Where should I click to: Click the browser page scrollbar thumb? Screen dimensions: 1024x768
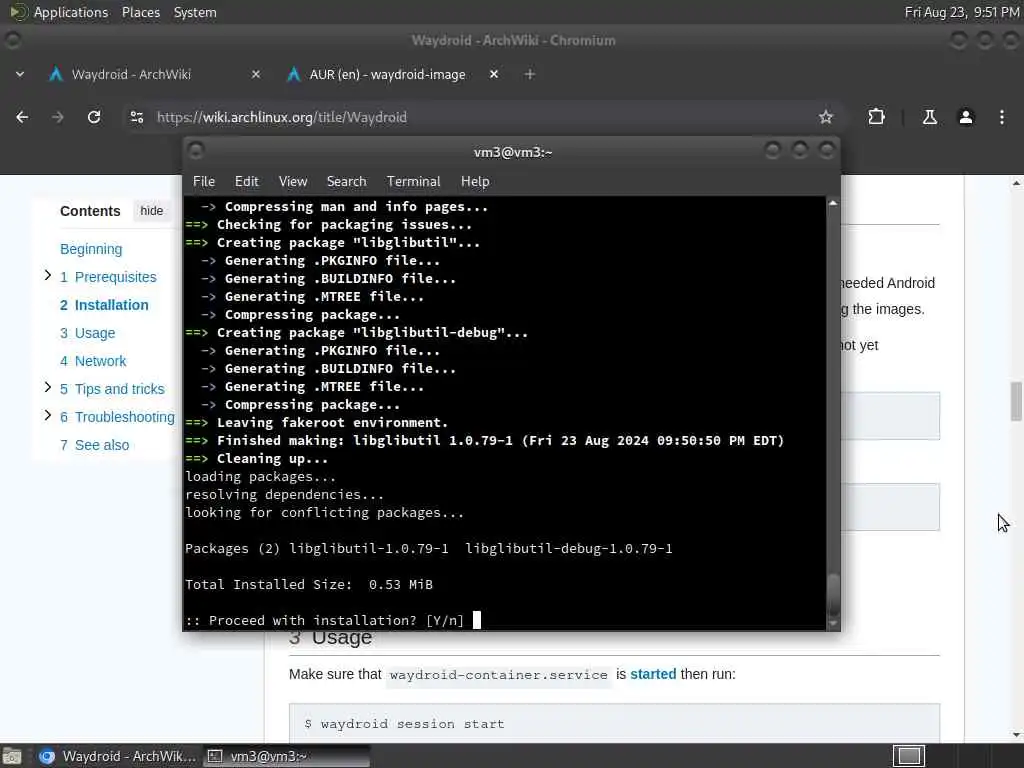tap(1016, 402)
